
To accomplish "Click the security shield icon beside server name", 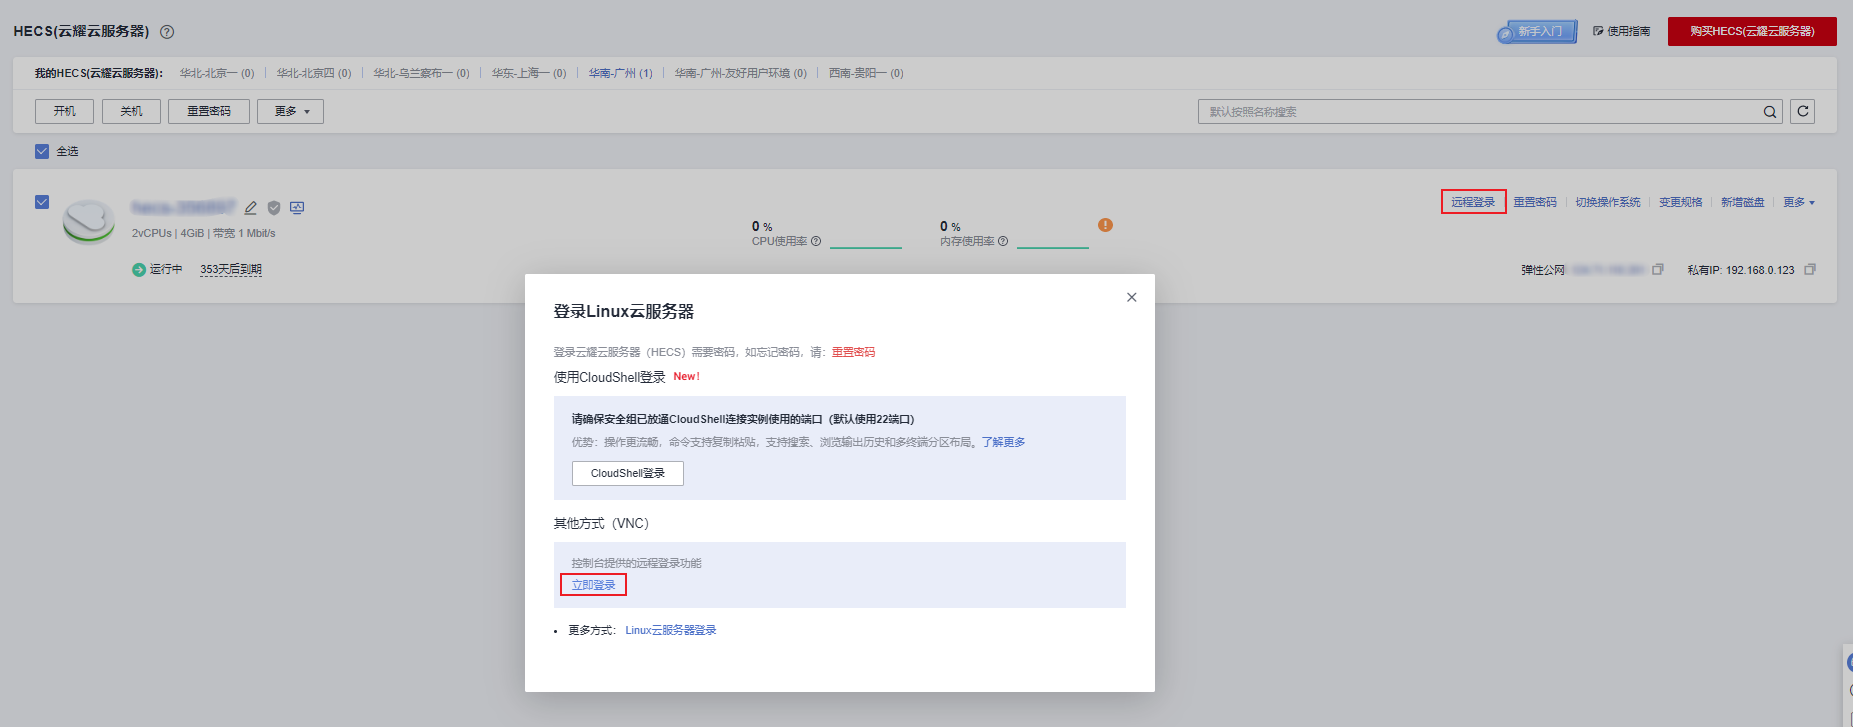I will 274,208.
